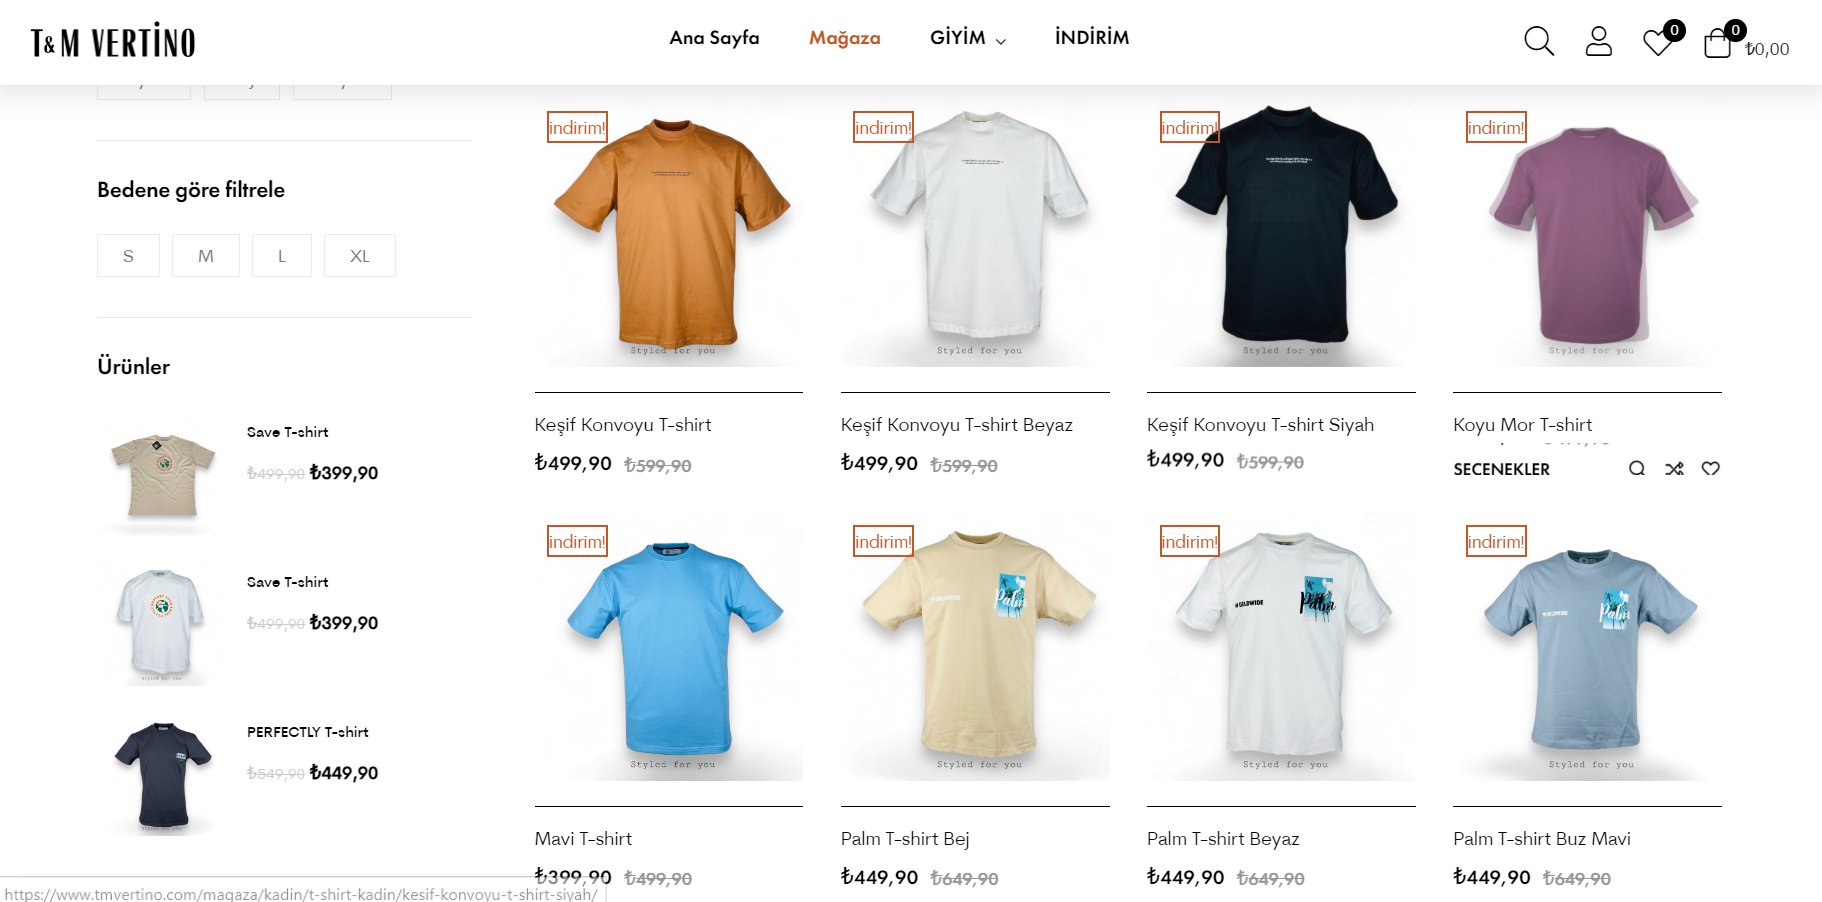Open SECENEKLER options for Koyu Mor T-shirt

click(x=1501, y=469)
